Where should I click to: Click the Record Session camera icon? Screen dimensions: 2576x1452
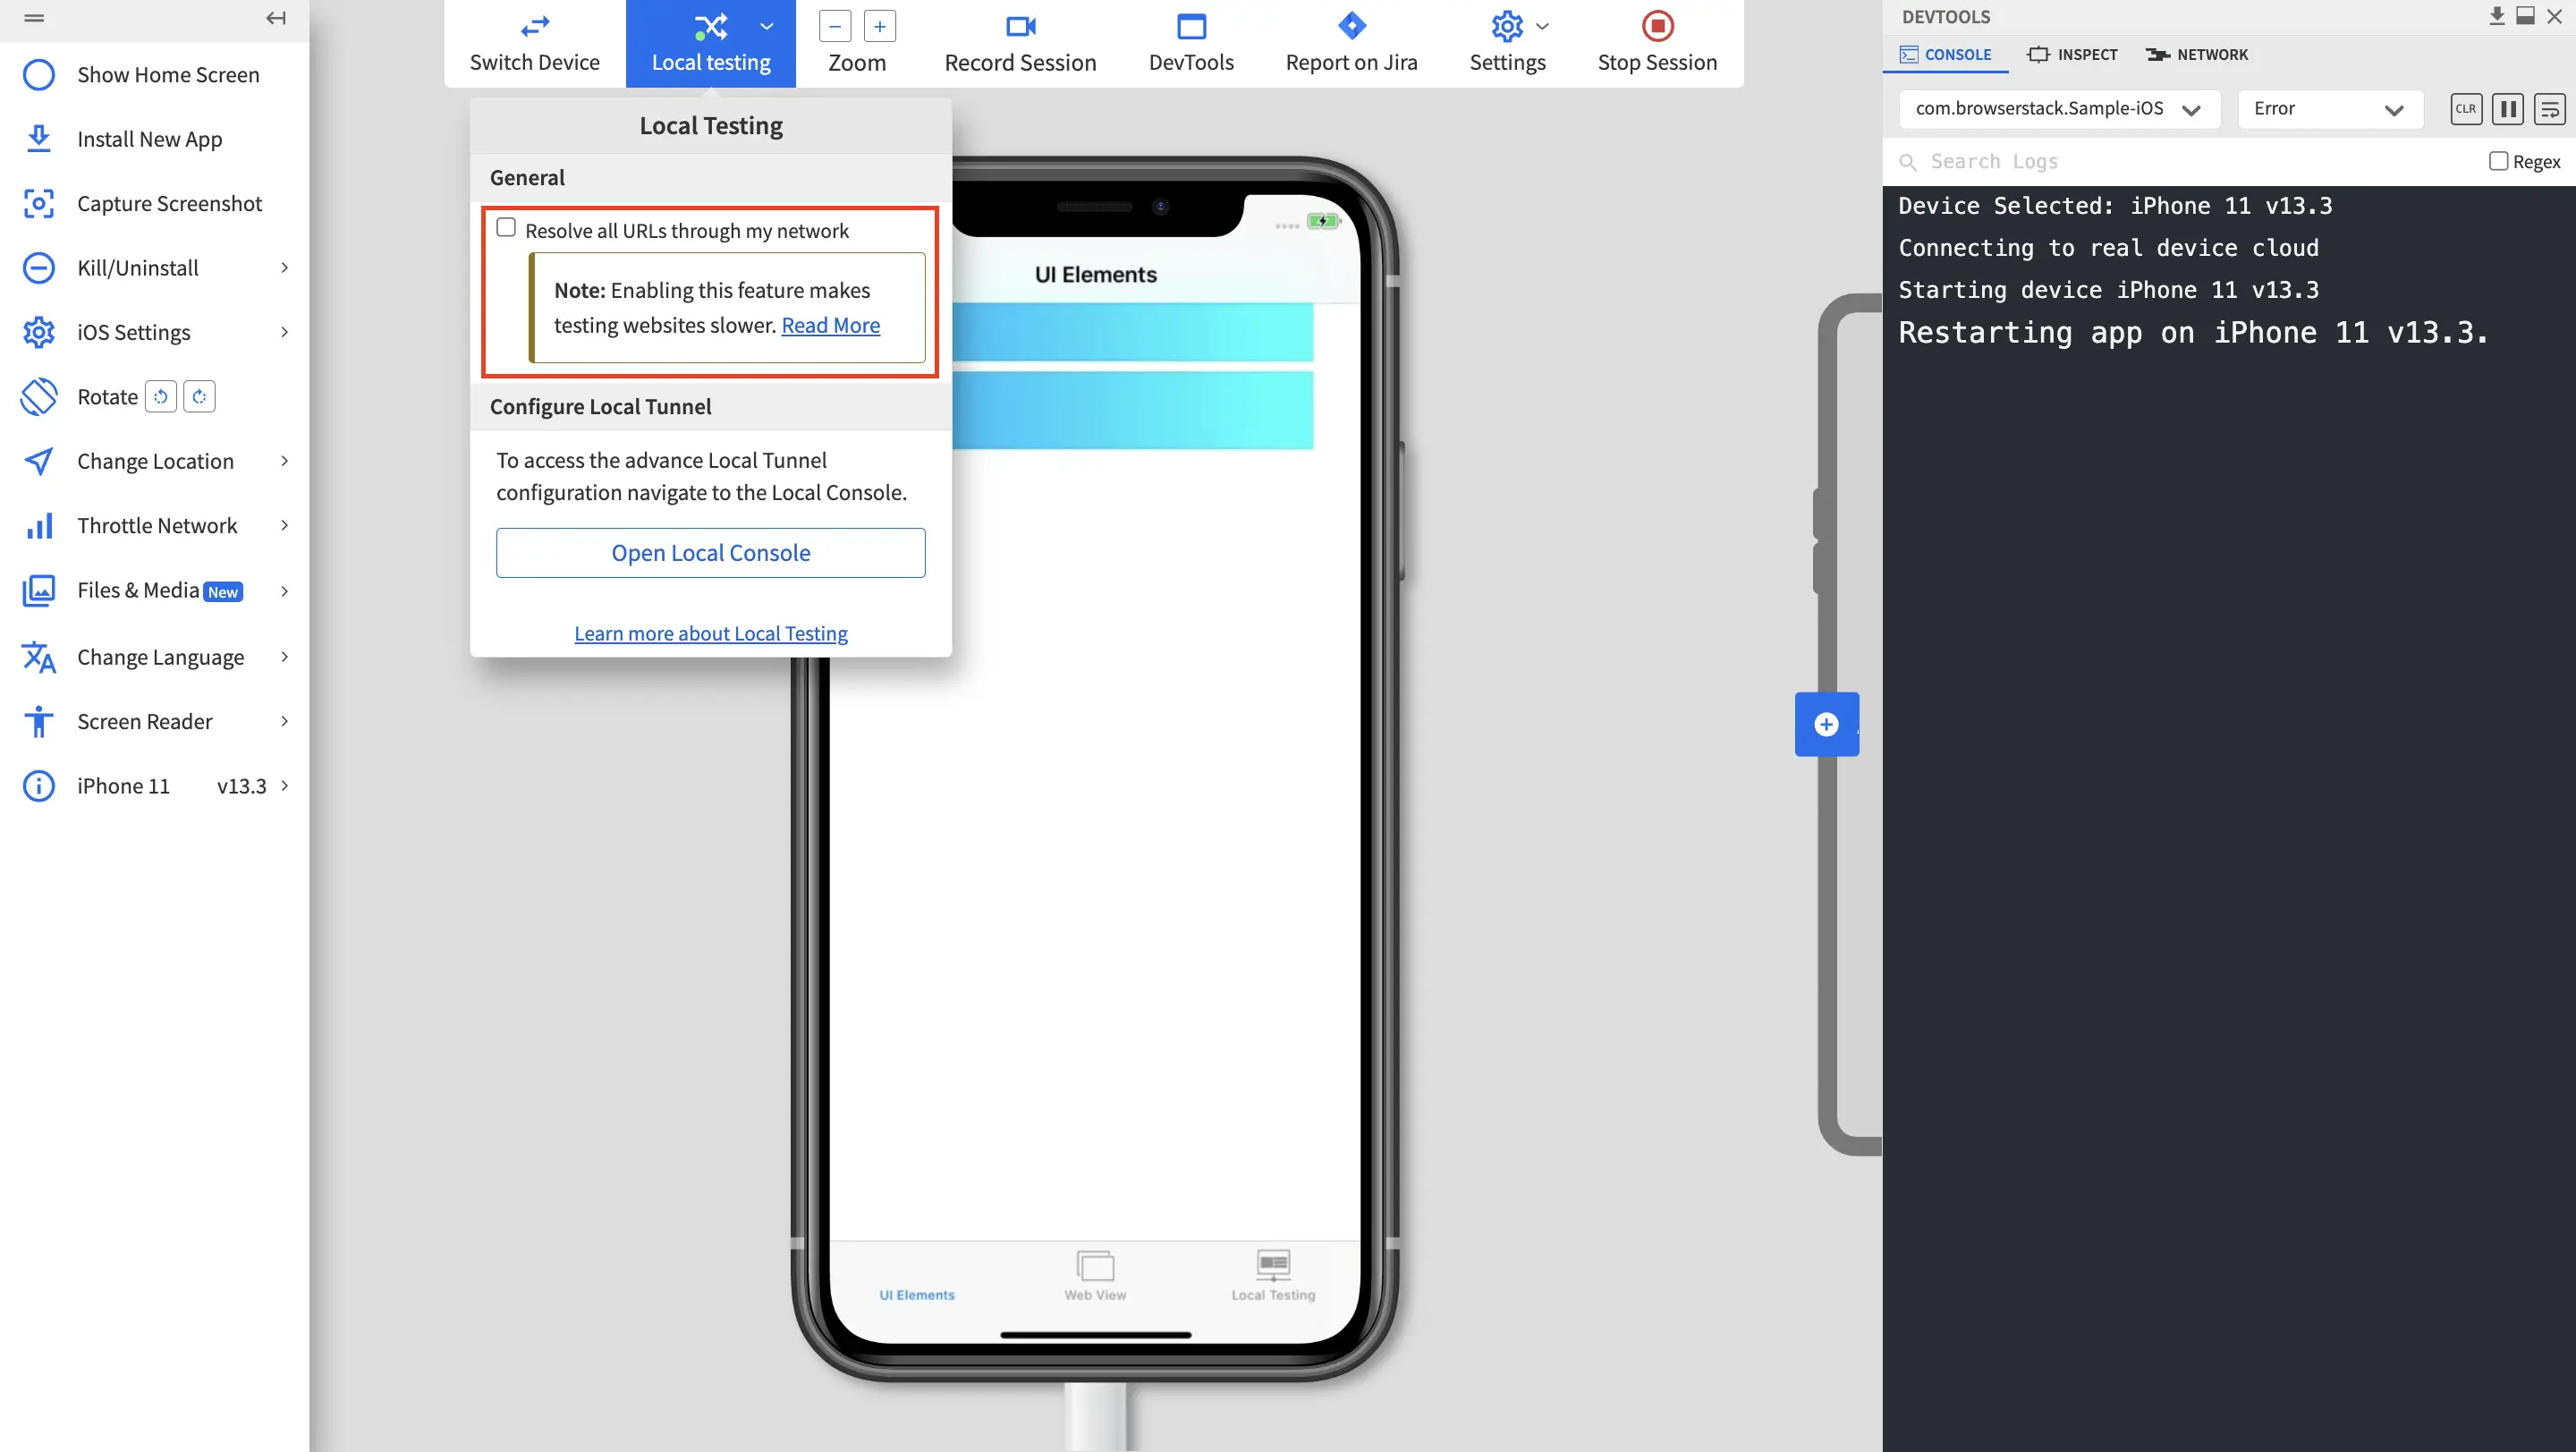click(1020, 26)
